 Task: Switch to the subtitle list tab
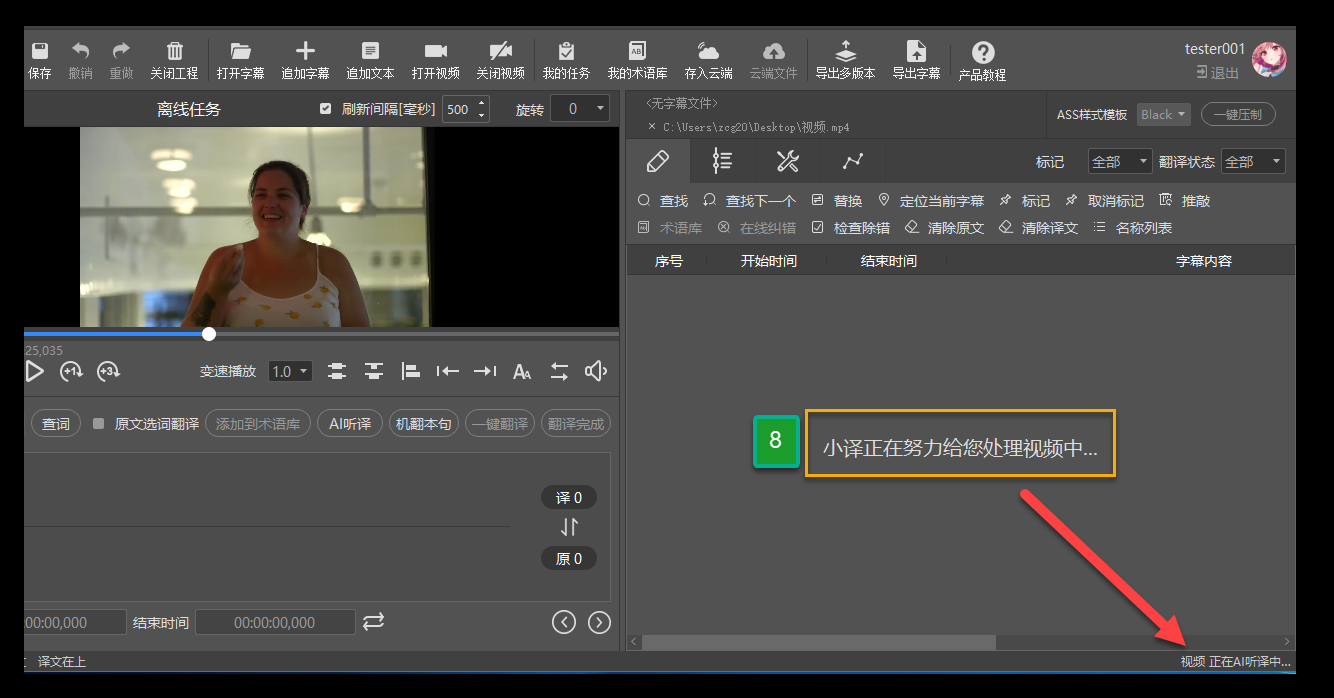(722, 160)
